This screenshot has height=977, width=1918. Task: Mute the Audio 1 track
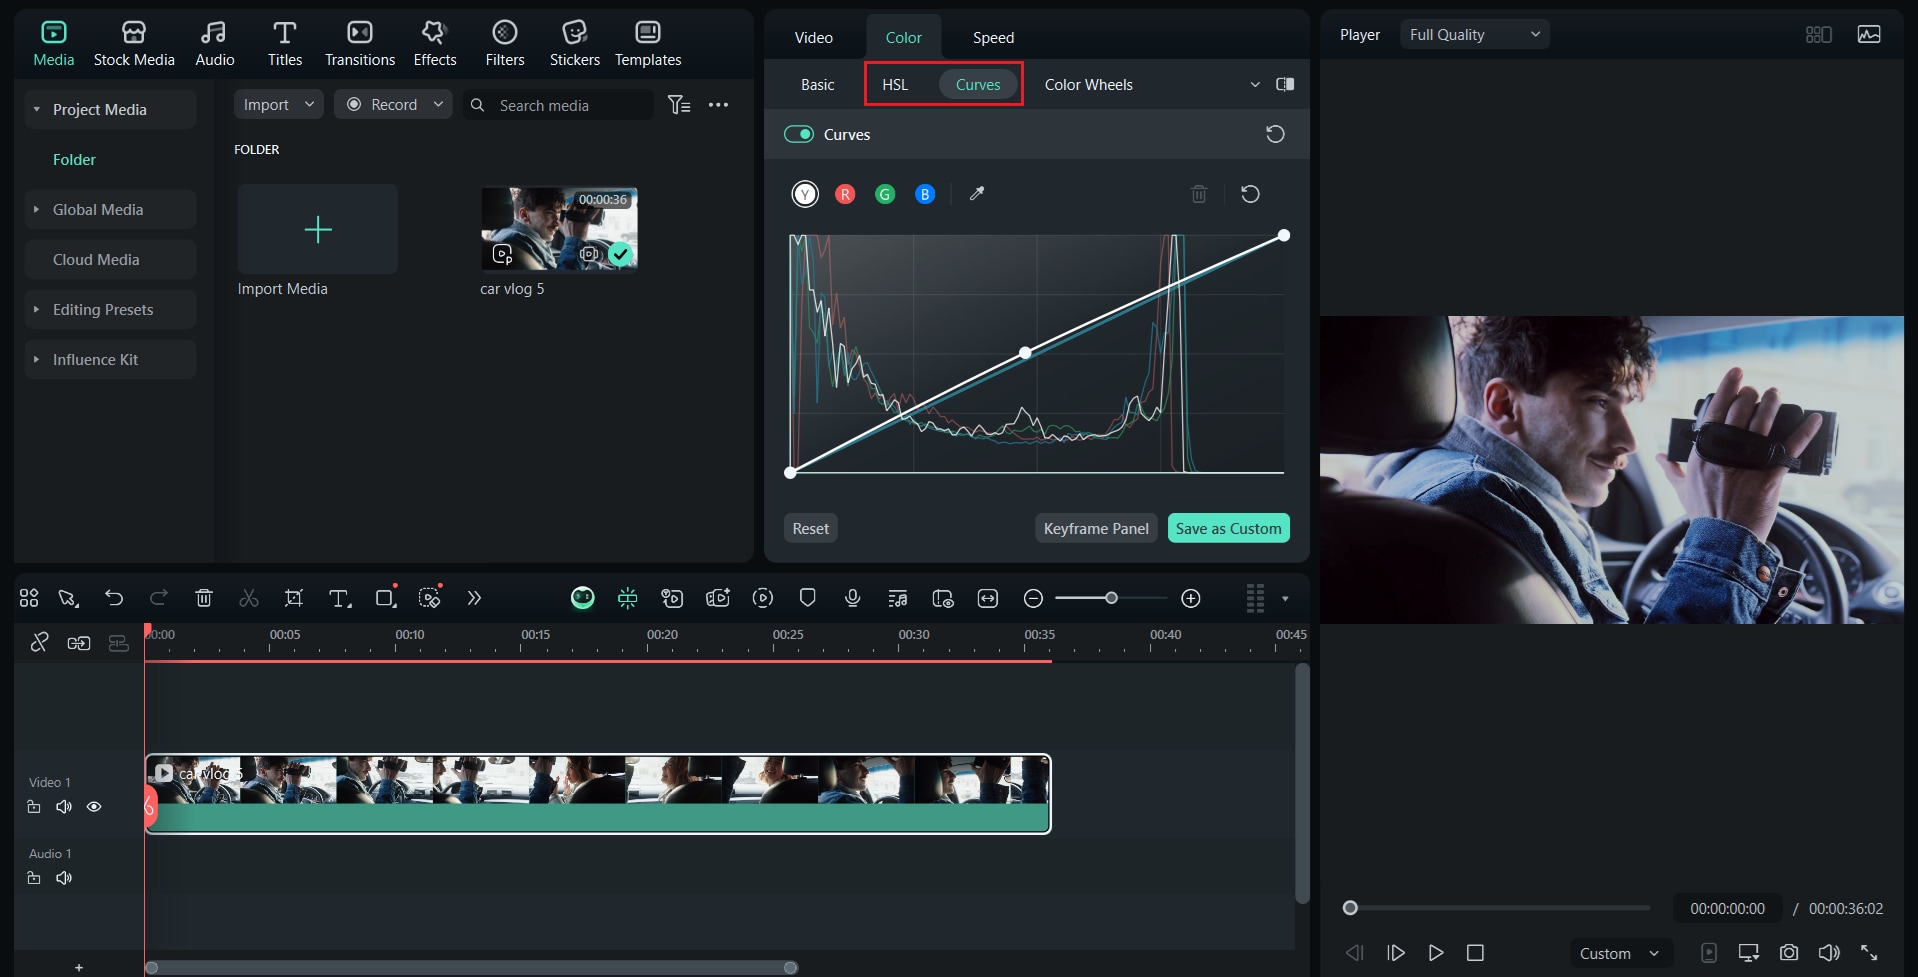[x=64, y=878]
